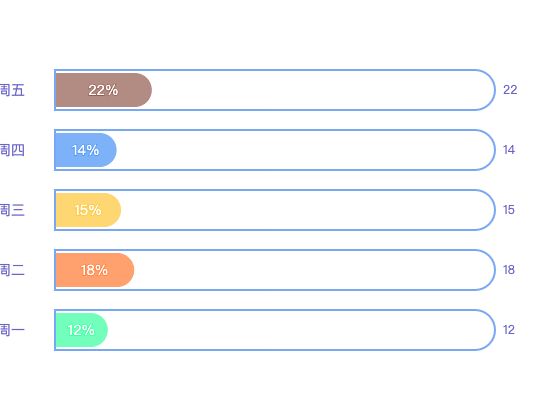The width and height of the screenshot is (550, 420).
Task: Click the brown 22% filled bar
Action: tap(103, 90)
